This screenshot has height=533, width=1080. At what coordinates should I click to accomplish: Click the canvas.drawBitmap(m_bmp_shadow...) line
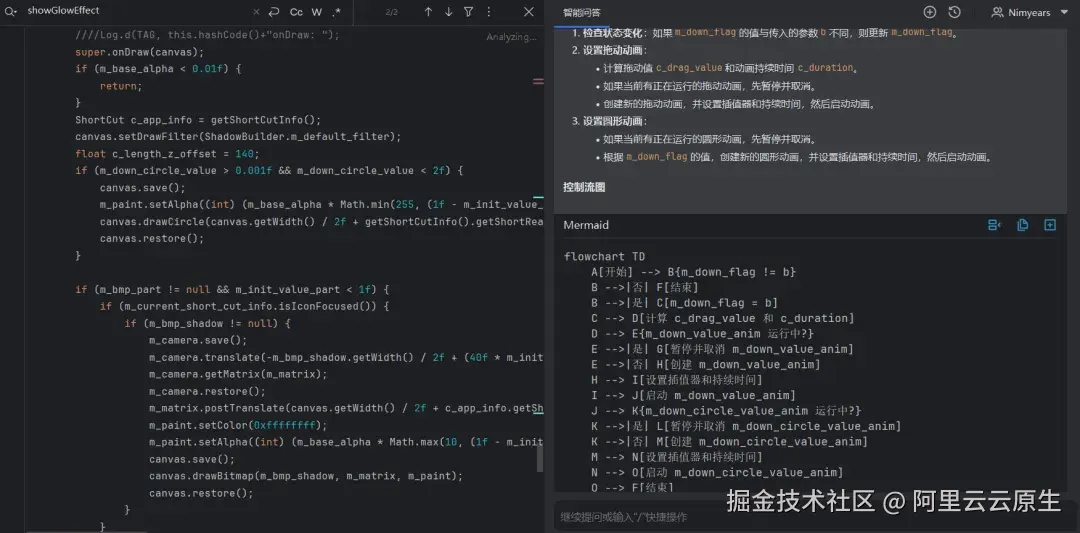pyautogui.click(x=306, y=476)
